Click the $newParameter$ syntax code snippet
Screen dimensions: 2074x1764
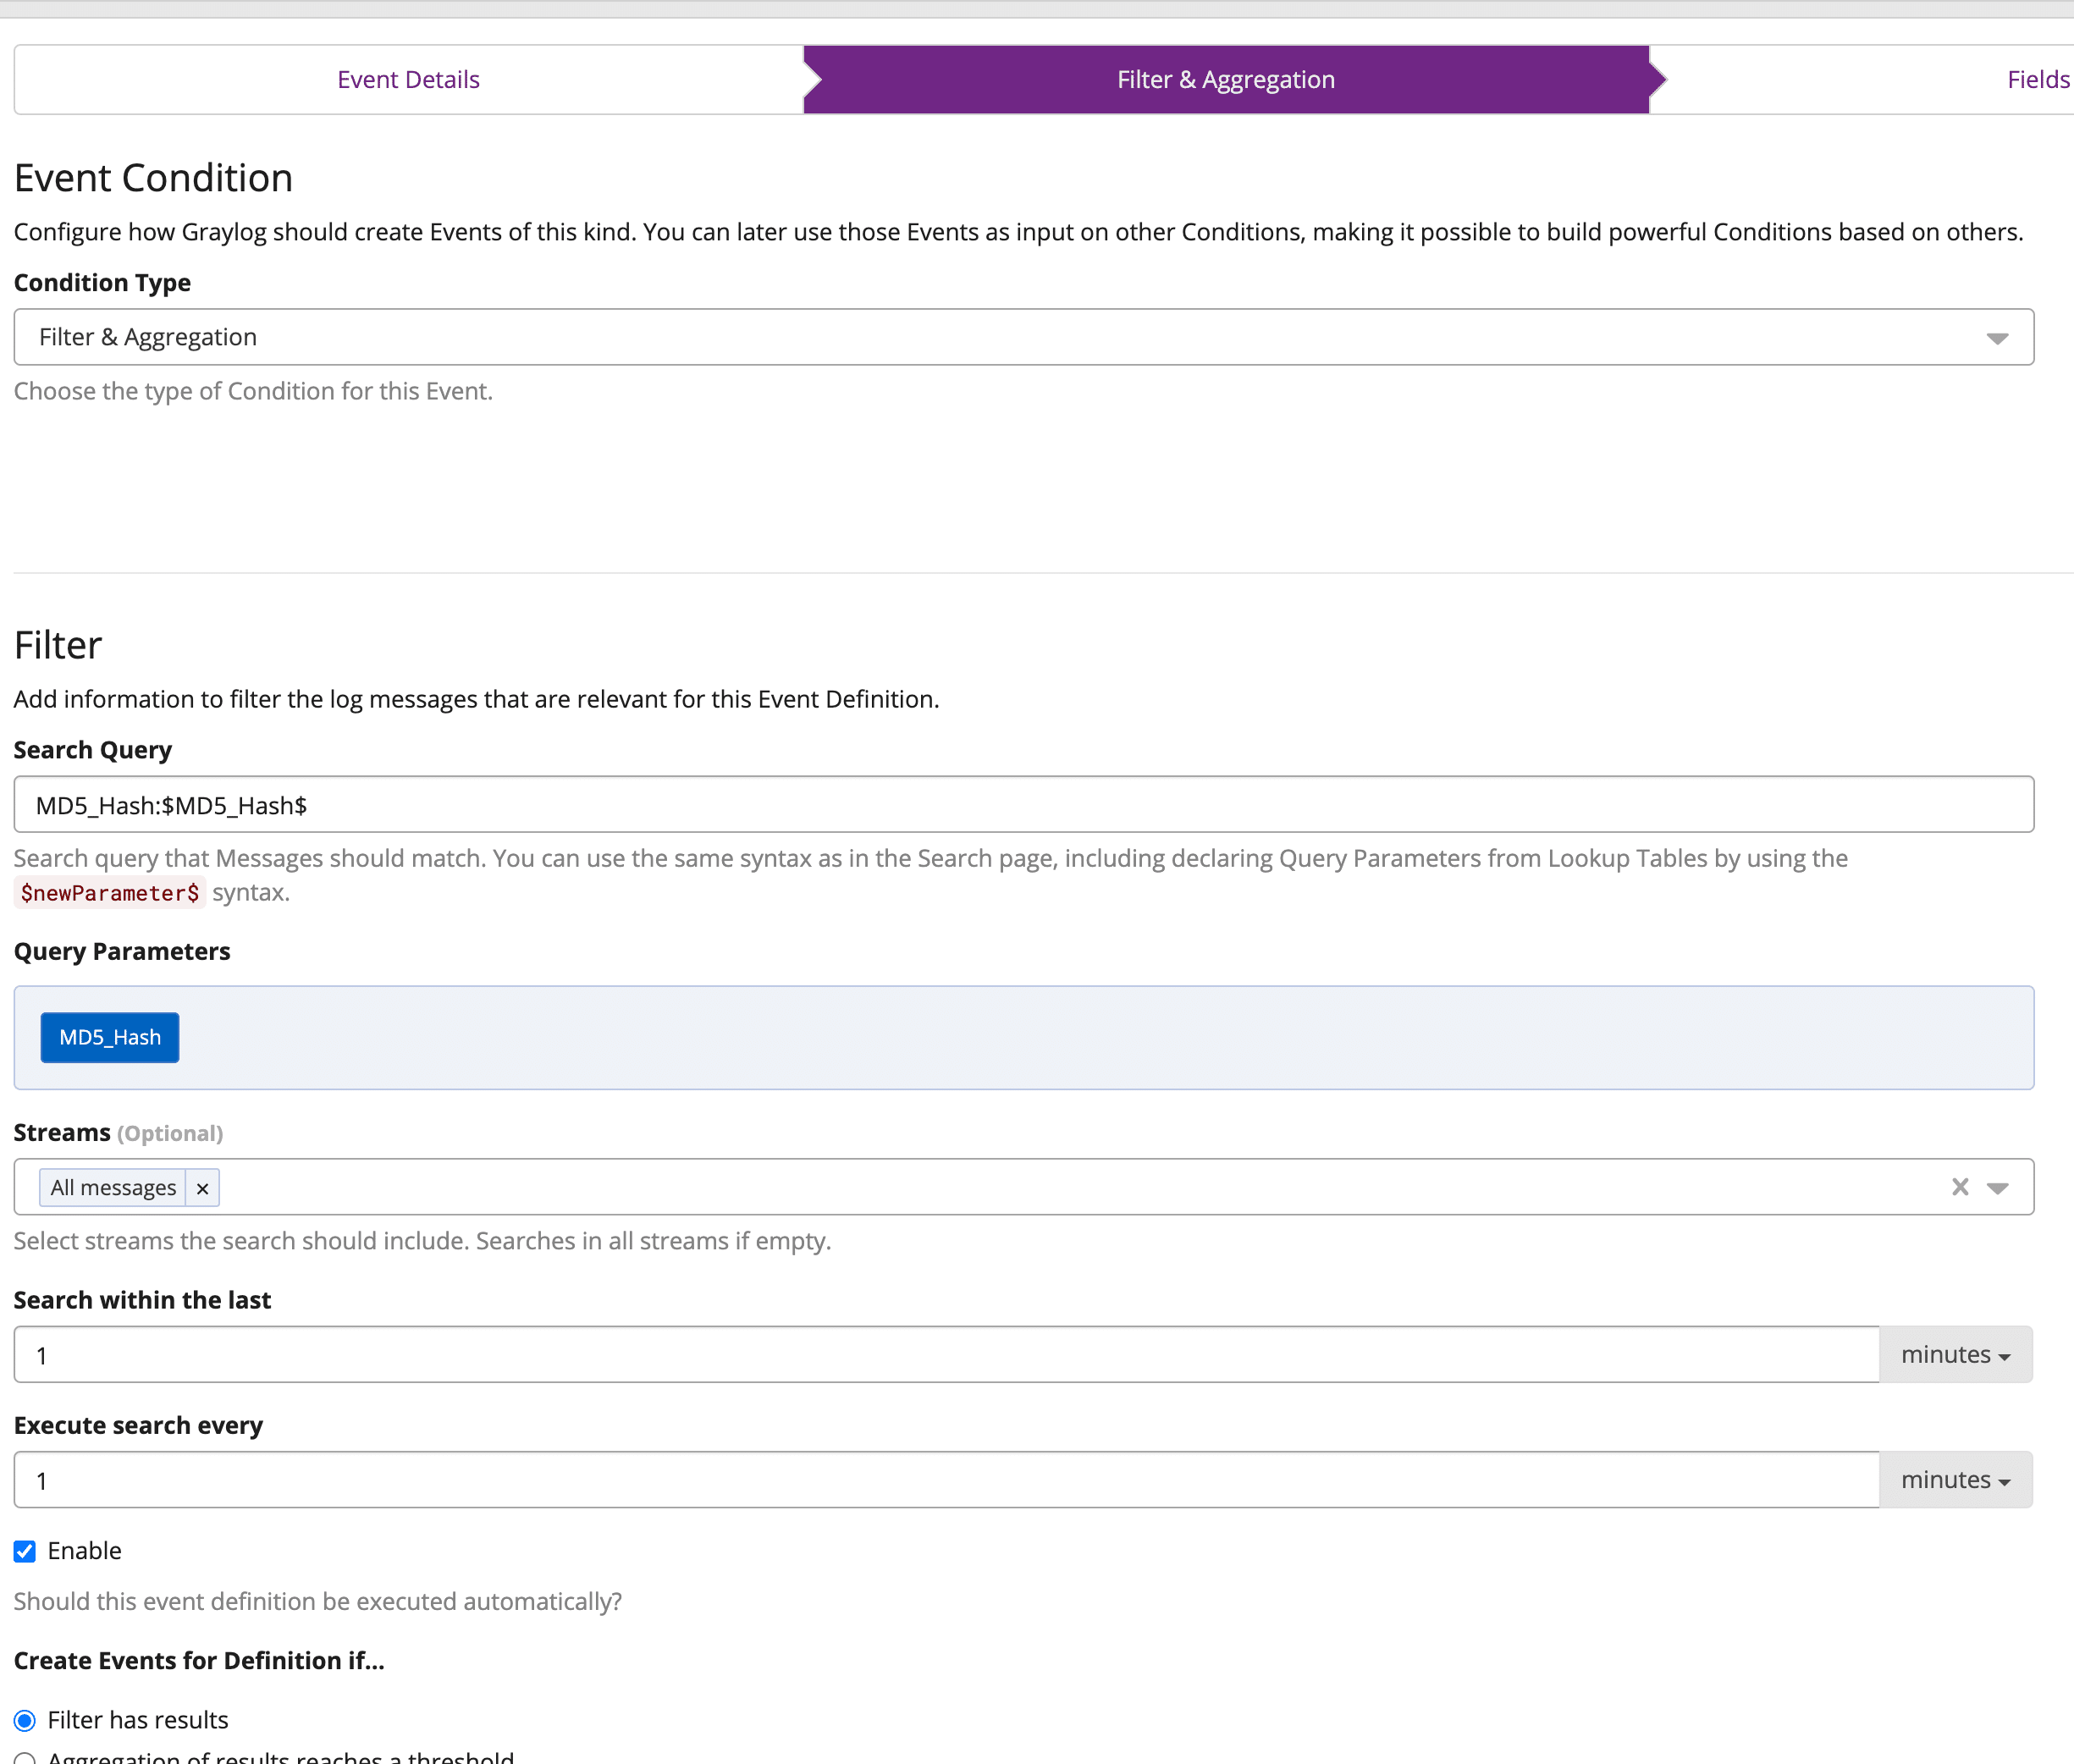click(110, 893)
